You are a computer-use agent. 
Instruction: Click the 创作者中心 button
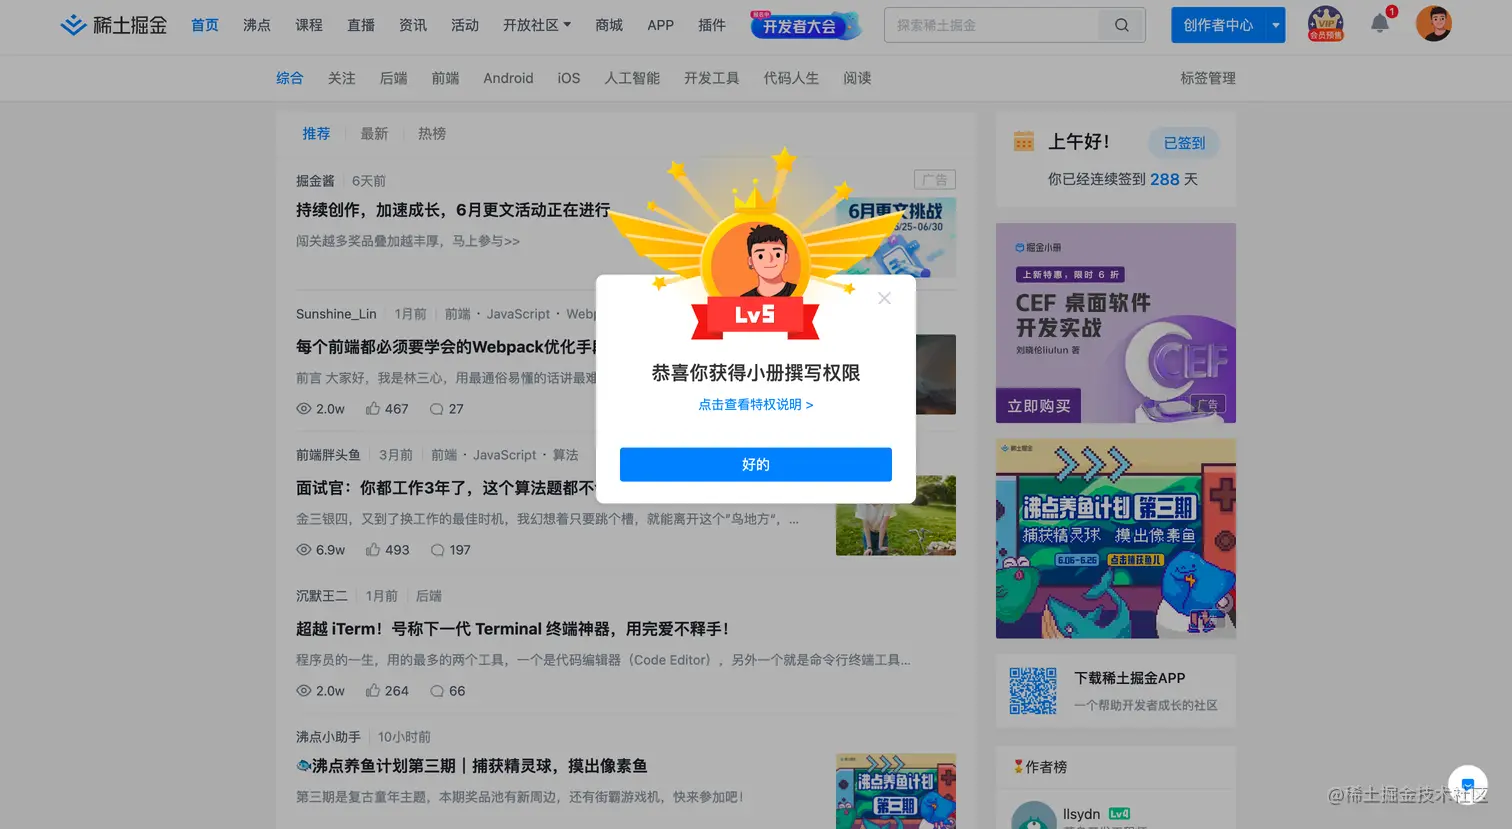click(x=1218, y=25)
